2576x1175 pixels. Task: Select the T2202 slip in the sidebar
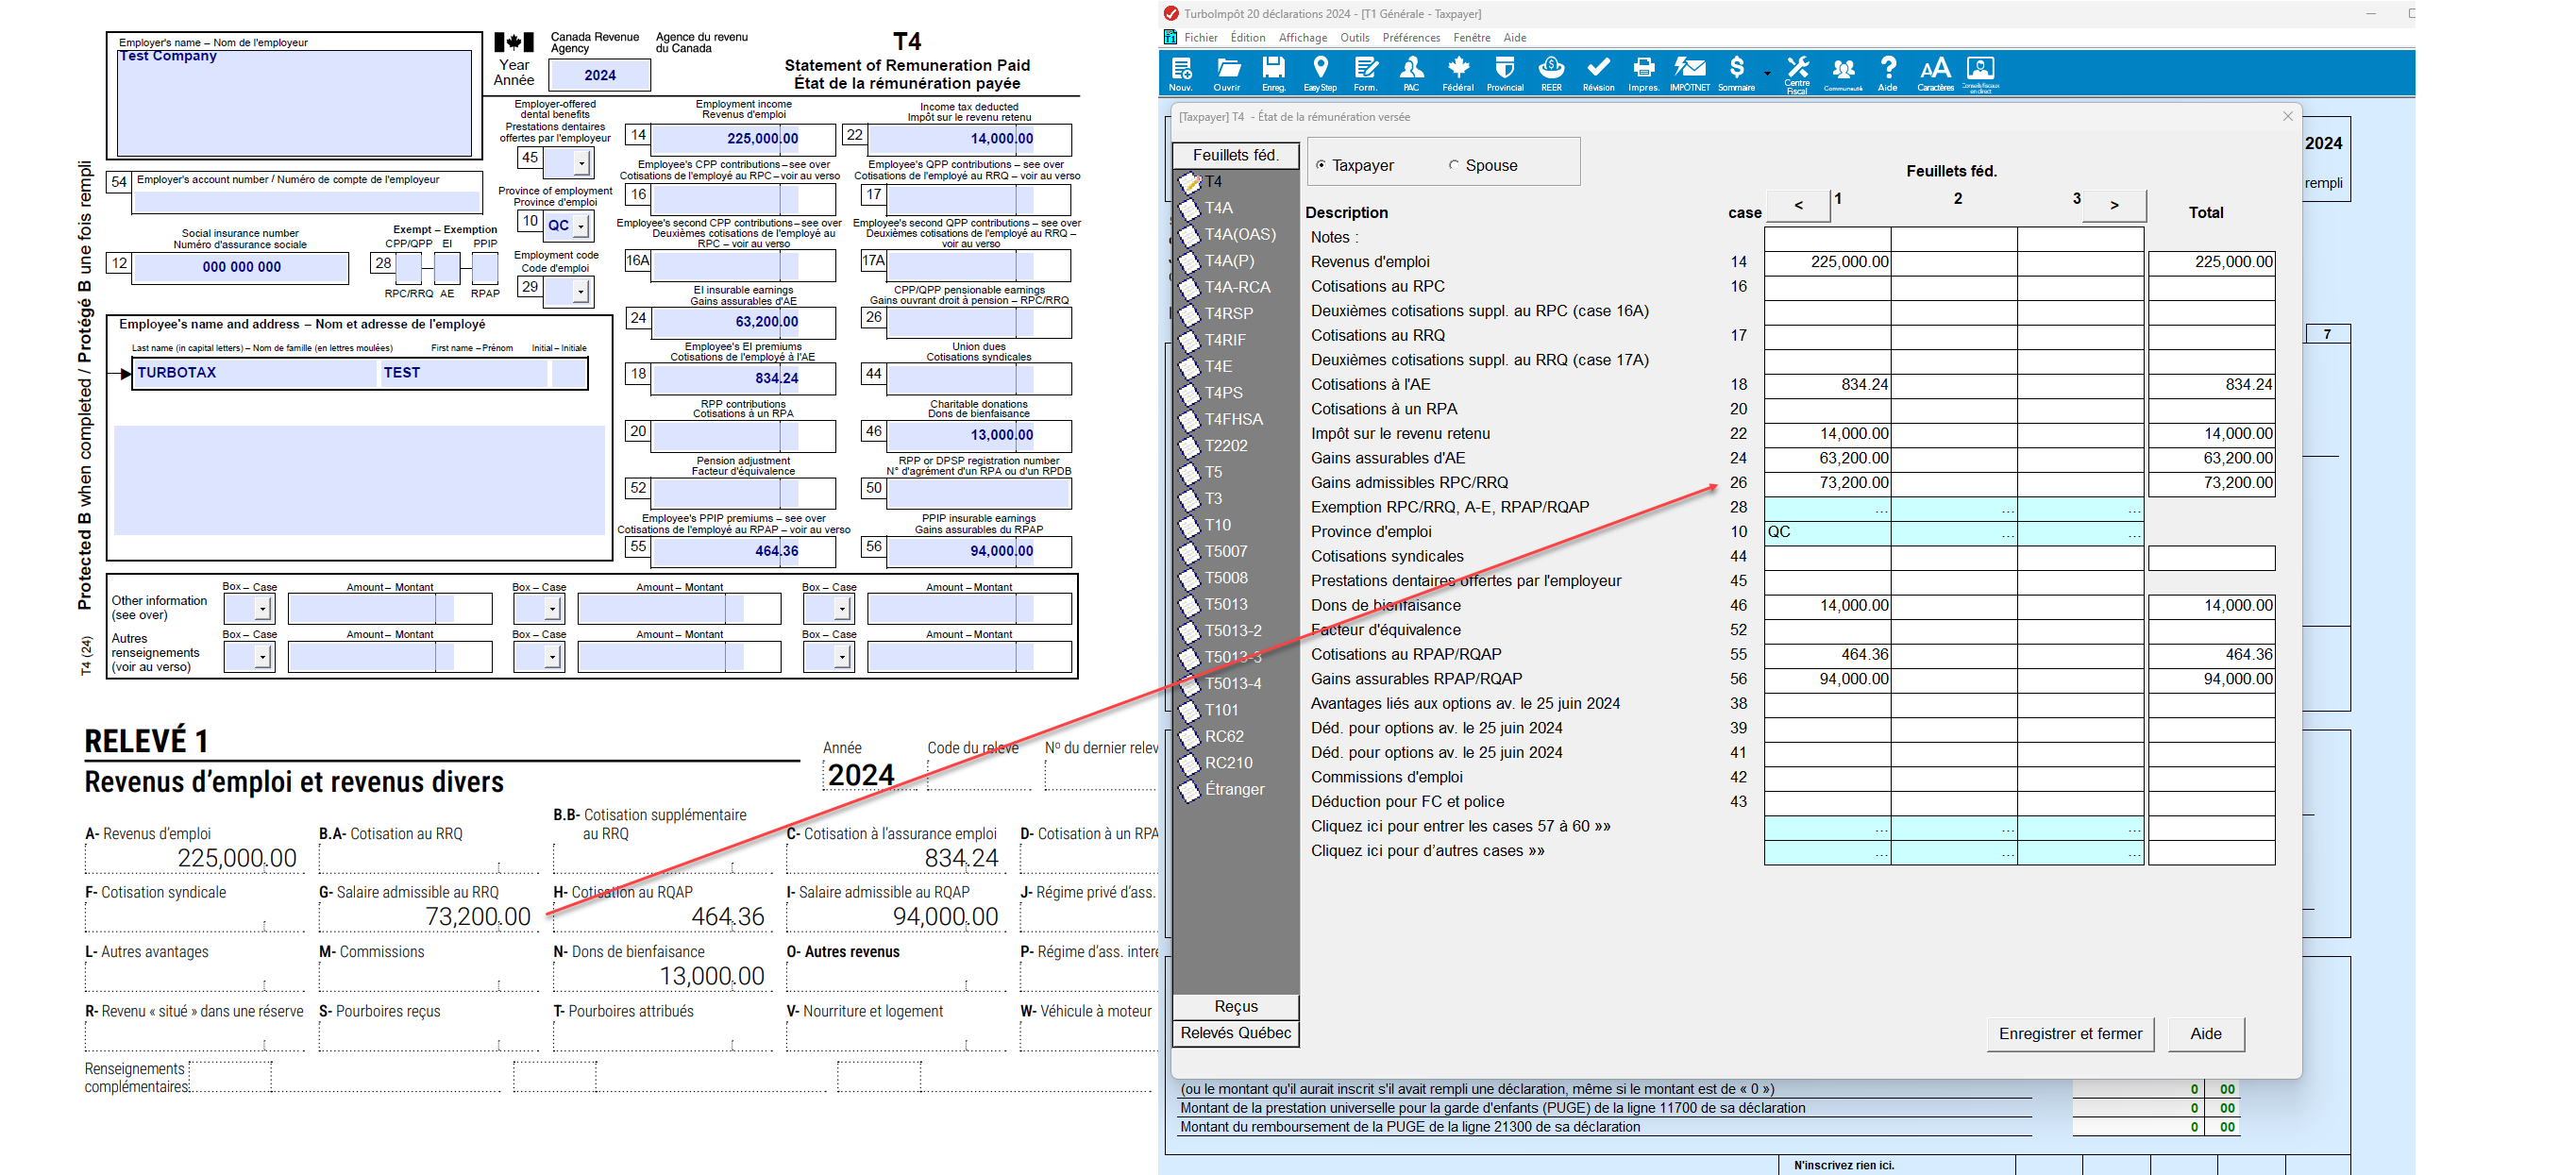(x=1225, y=446)
